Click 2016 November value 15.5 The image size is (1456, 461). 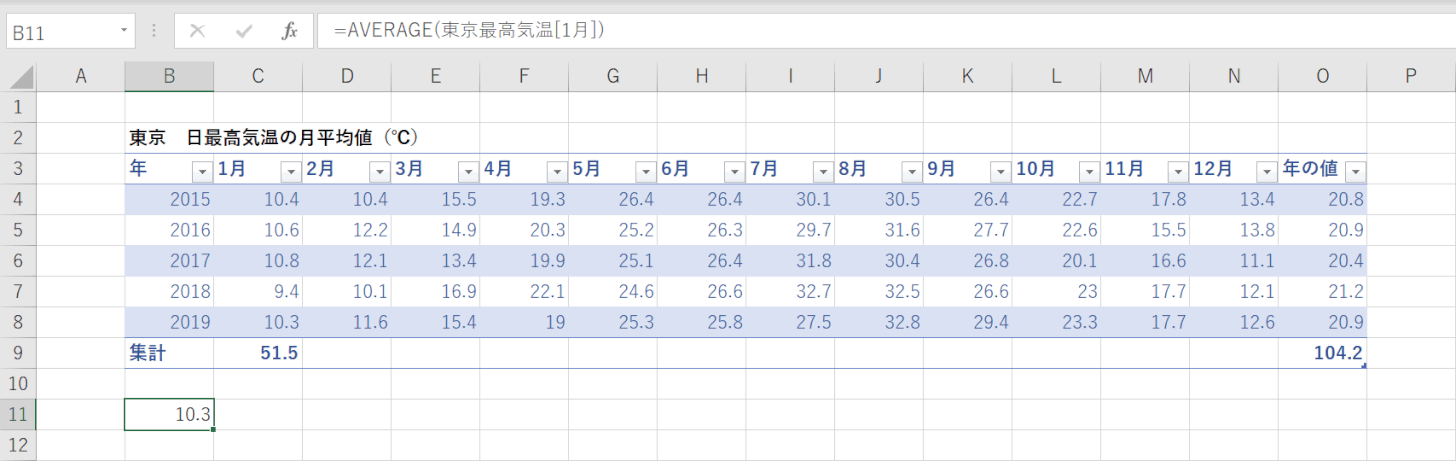pos(1145,230)
